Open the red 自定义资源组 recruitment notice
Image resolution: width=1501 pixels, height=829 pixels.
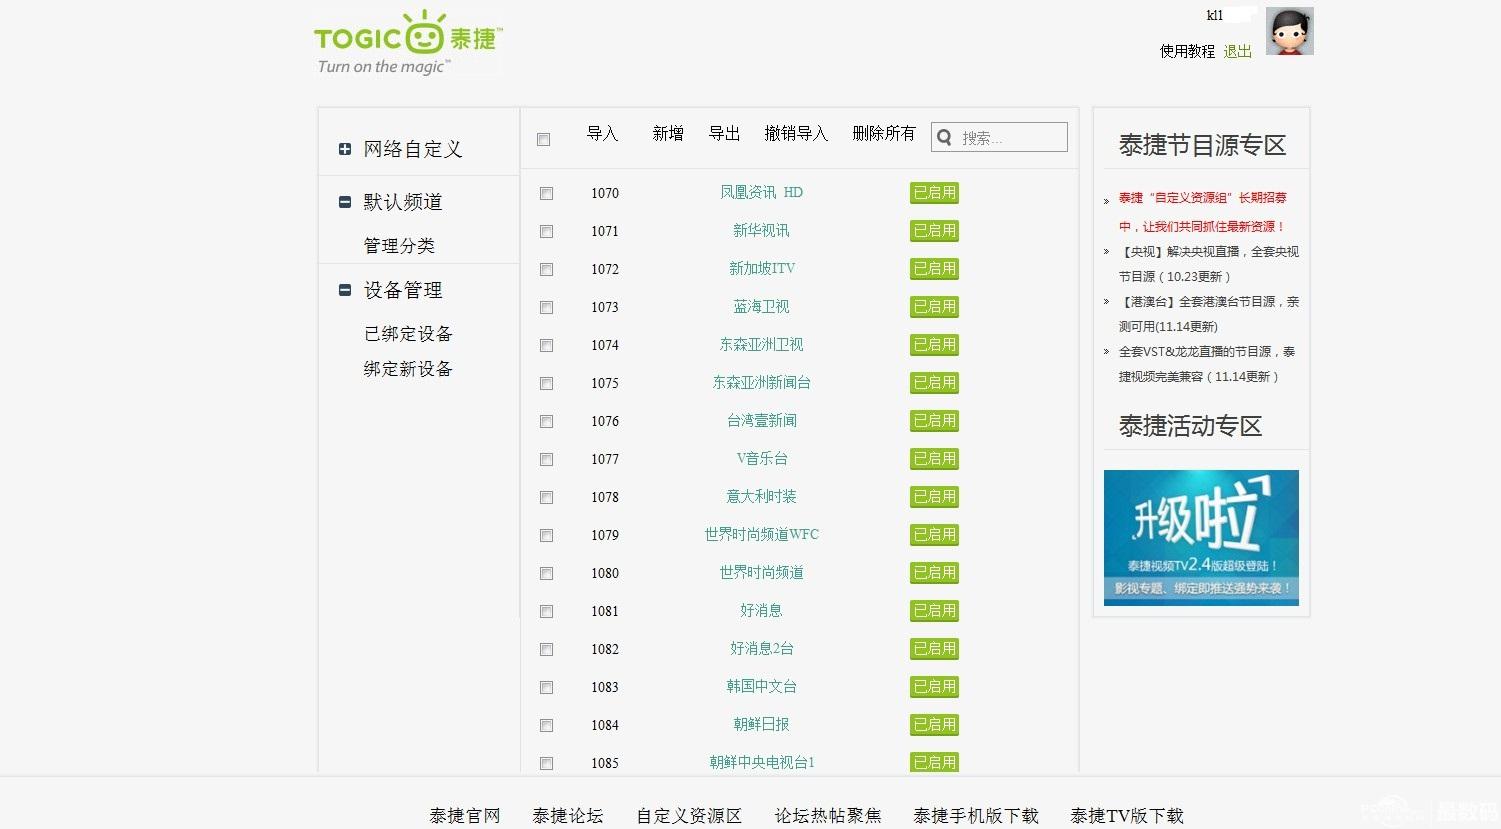tap(1203, 212)
